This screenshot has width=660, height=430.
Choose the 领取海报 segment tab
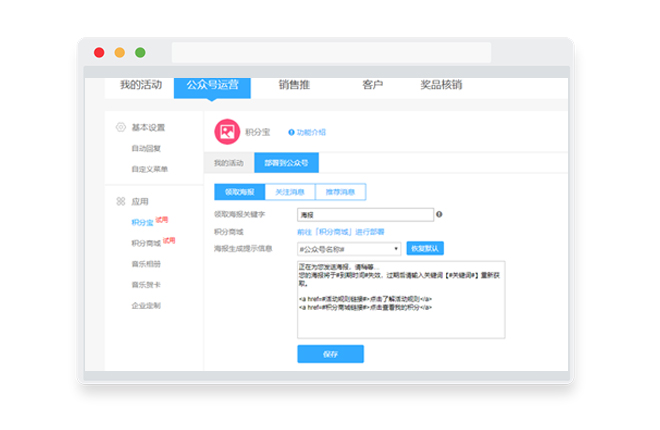[x=240, y=192]
